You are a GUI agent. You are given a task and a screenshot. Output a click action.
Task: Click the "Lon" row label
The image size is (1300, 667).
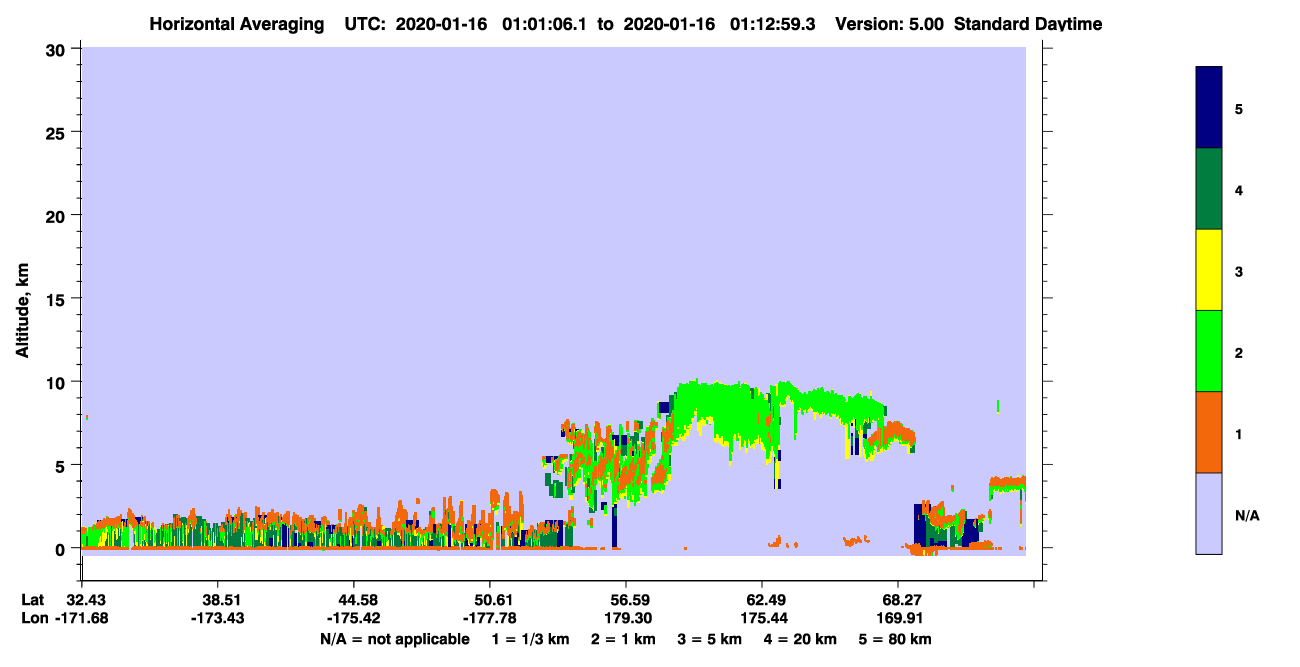pyautogui.click(x=34, y=618)
